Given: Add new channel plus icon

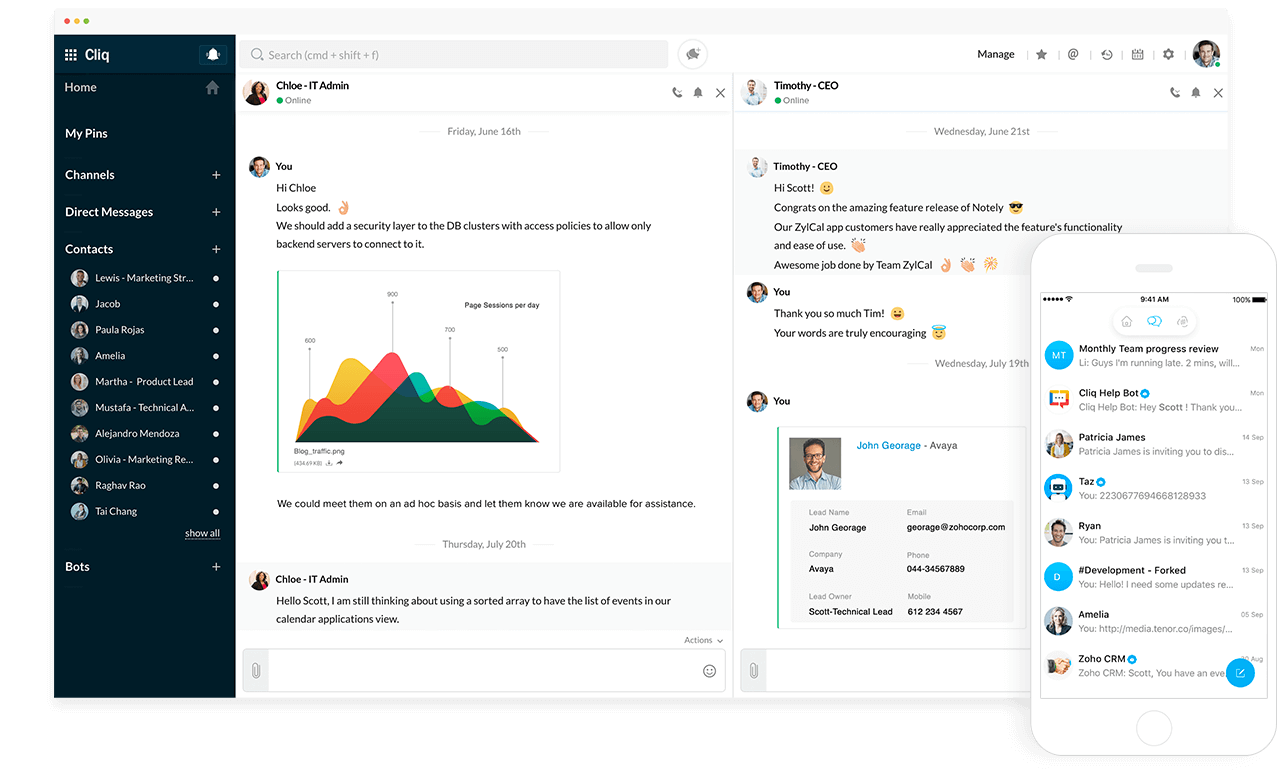Looking at the screenshot, I should point(216,175).
